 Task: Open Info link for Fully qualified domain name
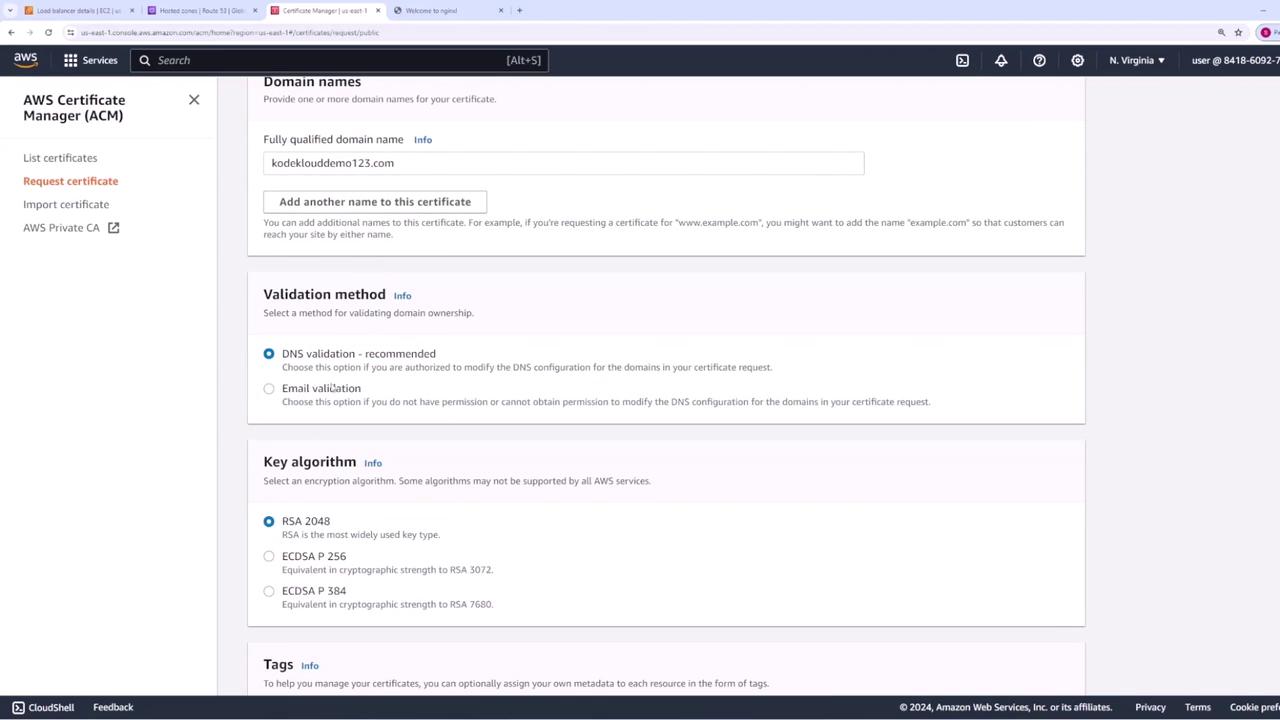[x=423, y=140]
